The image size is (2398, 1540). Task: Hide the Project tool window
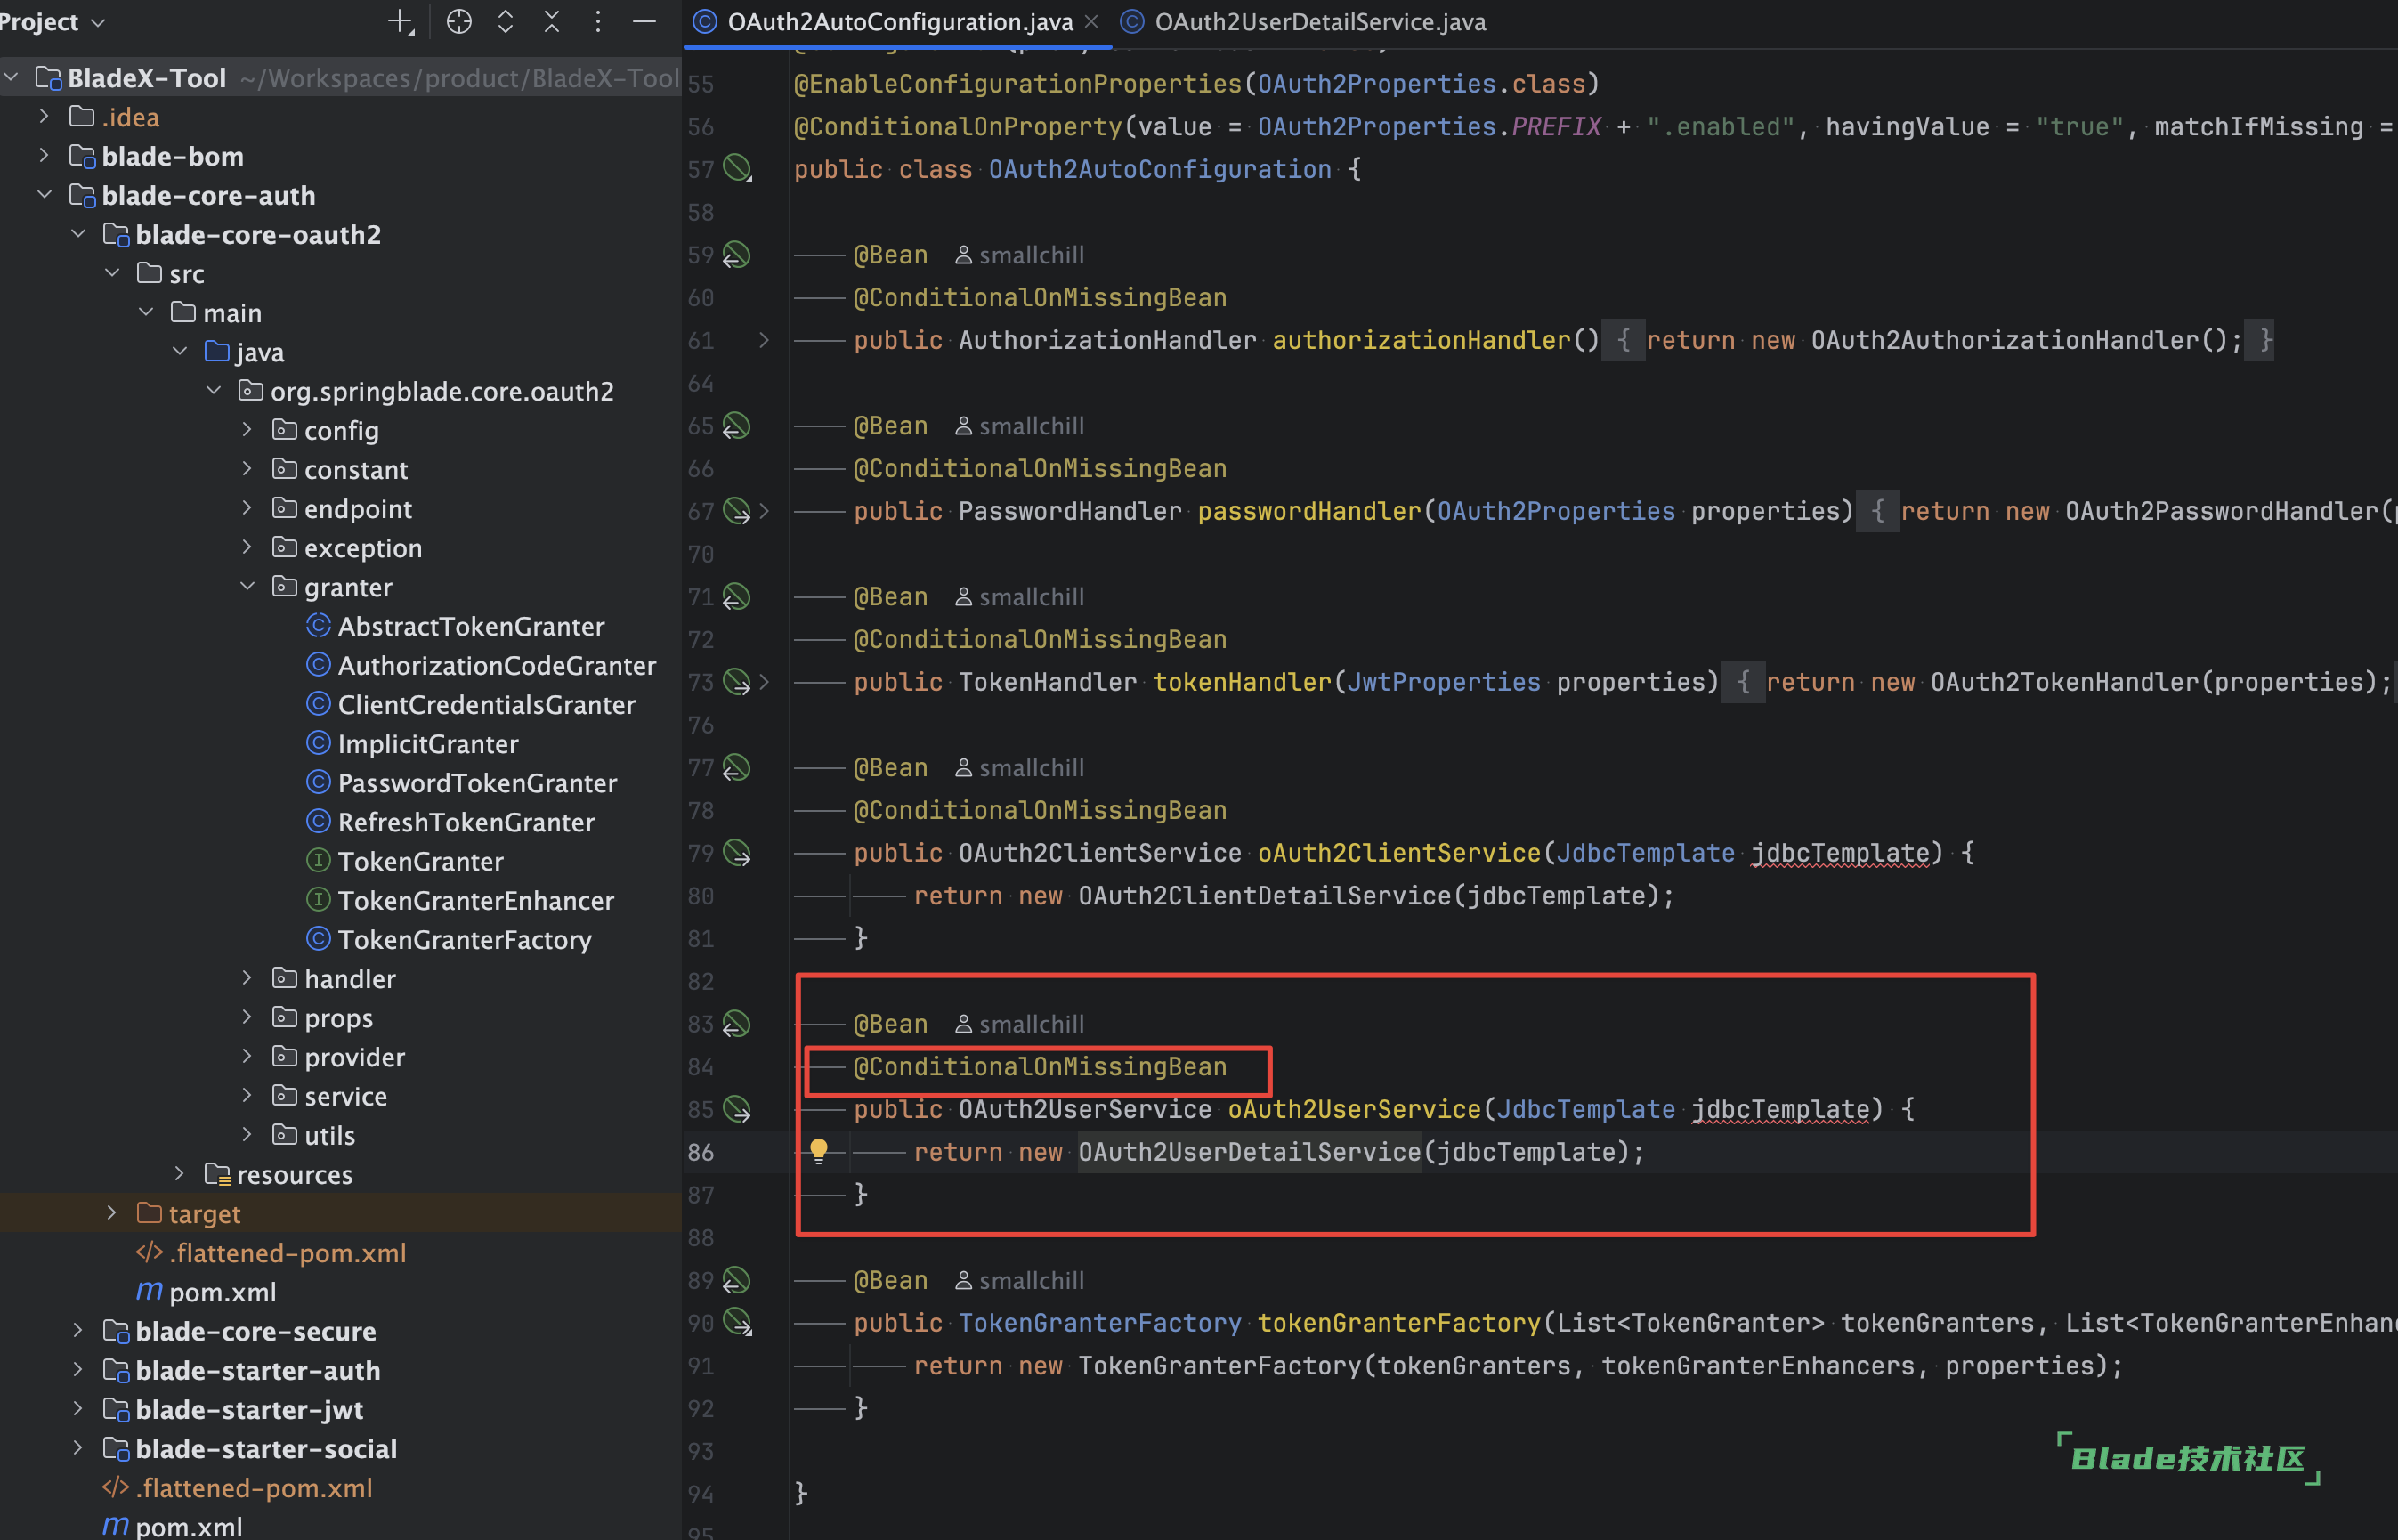[645, 22]
